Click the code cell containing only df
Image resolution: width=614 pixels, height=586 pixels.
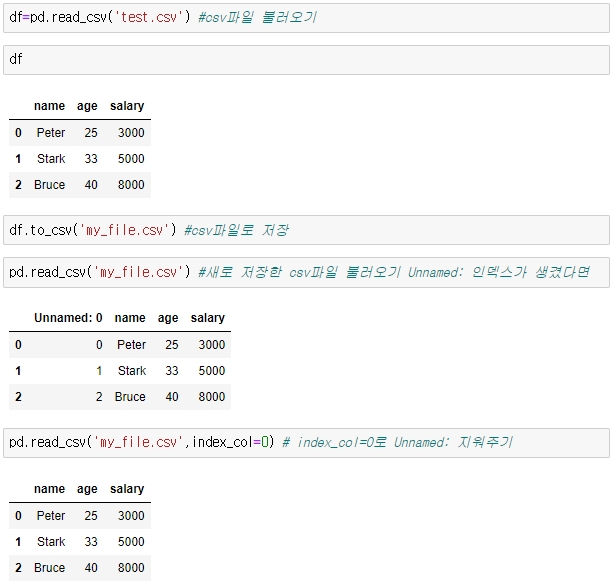[307, 60]
